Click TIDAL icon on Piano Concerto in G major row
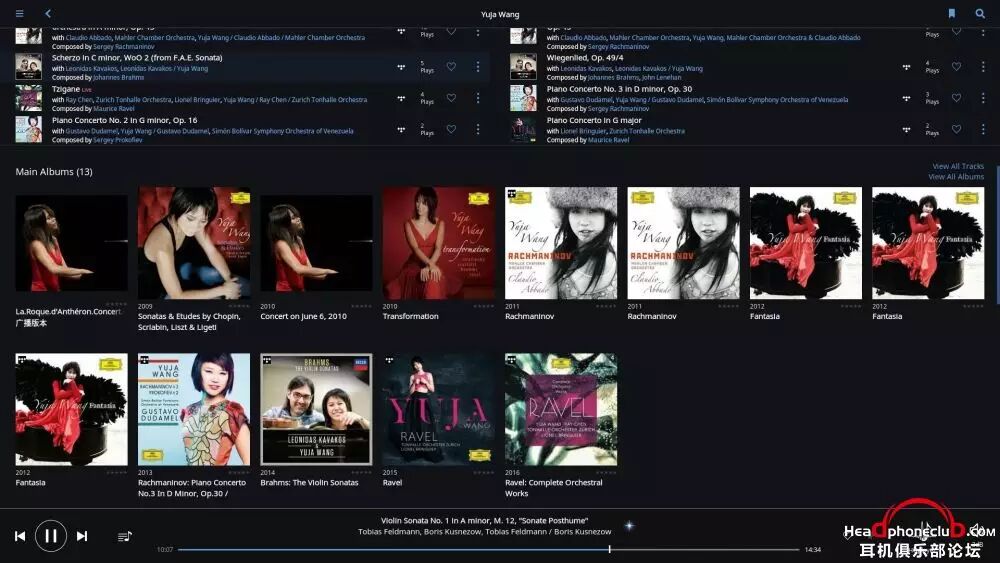The width and height of the screenshot is (1000, 563). (x=906, y=129)
